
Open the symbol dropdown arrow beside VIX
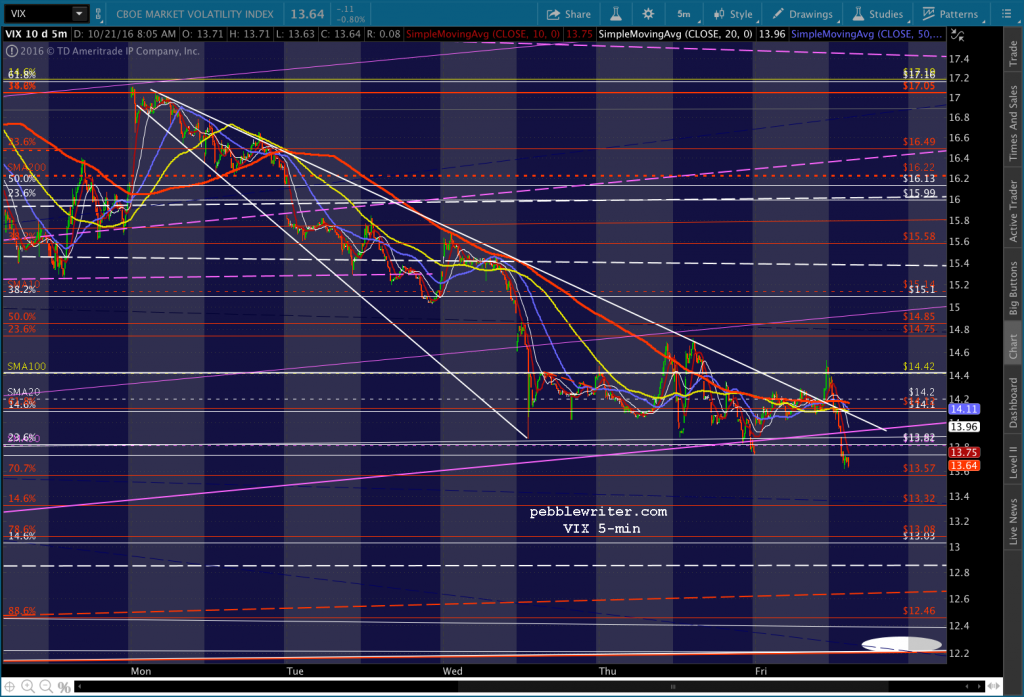coord(79,14)
